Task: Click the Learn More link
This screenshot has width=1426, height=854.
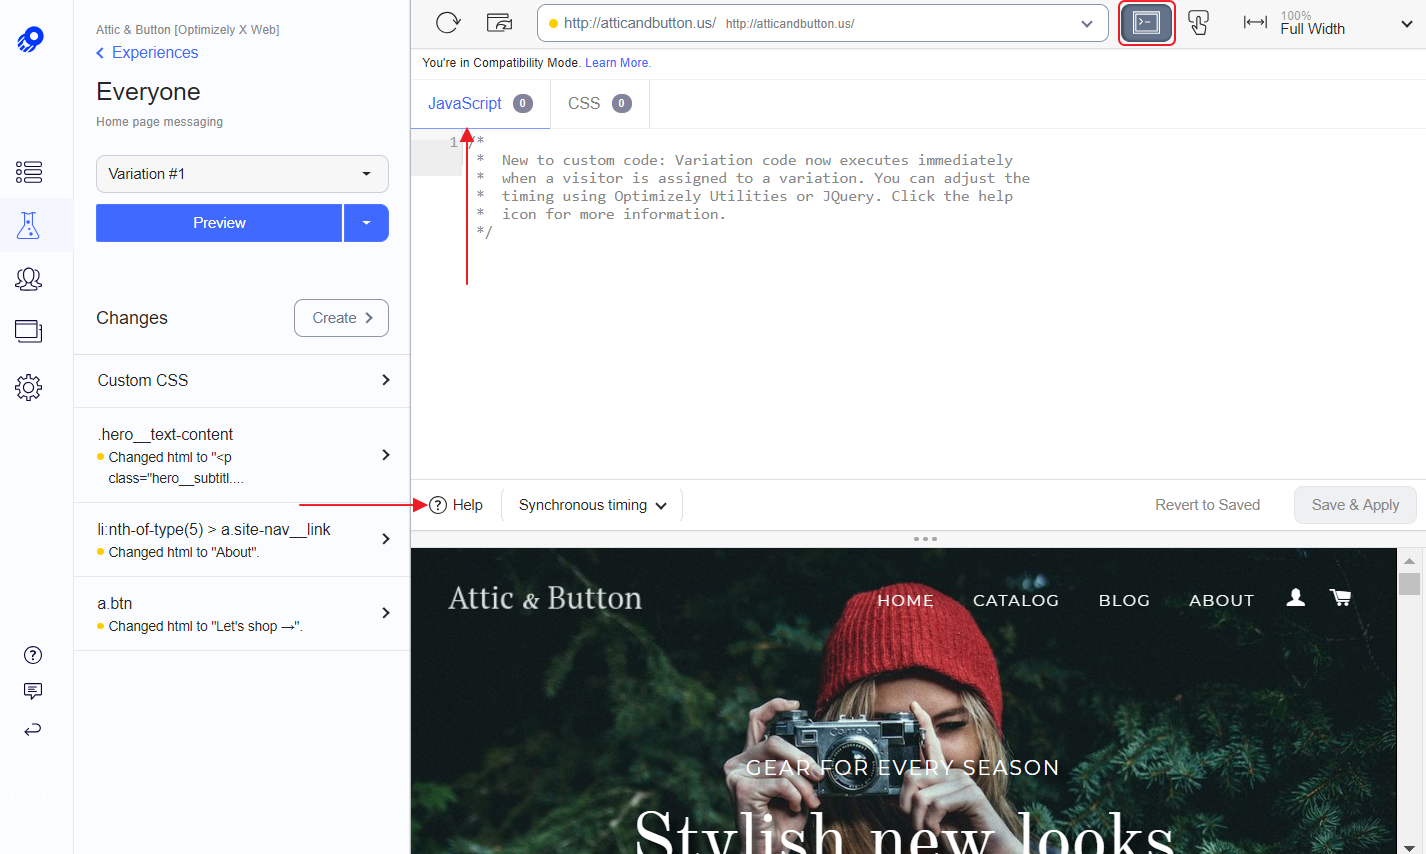Action: pos(617,63)
